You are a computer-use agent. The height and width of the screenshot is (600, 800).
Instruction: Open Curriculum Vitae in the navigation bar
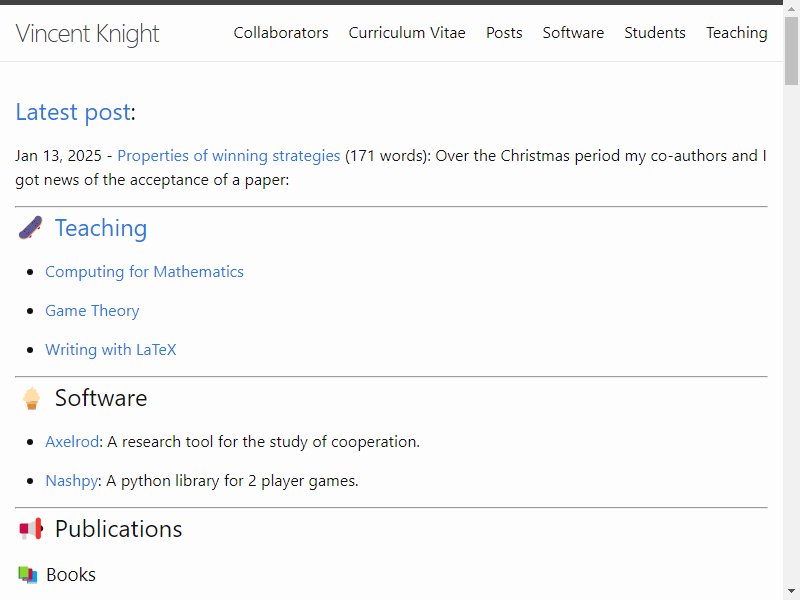407,33
